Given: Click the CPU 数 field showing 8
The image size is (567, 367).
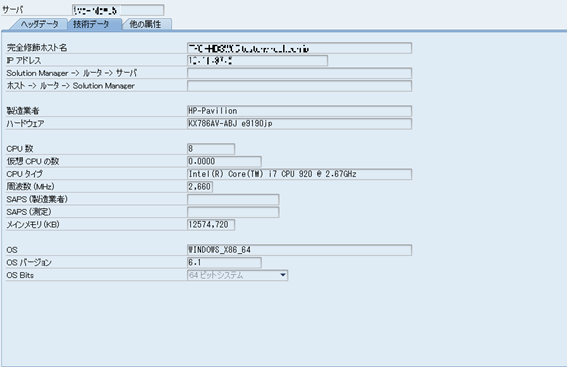Looking at the screenshot, I should coord(211,149).
